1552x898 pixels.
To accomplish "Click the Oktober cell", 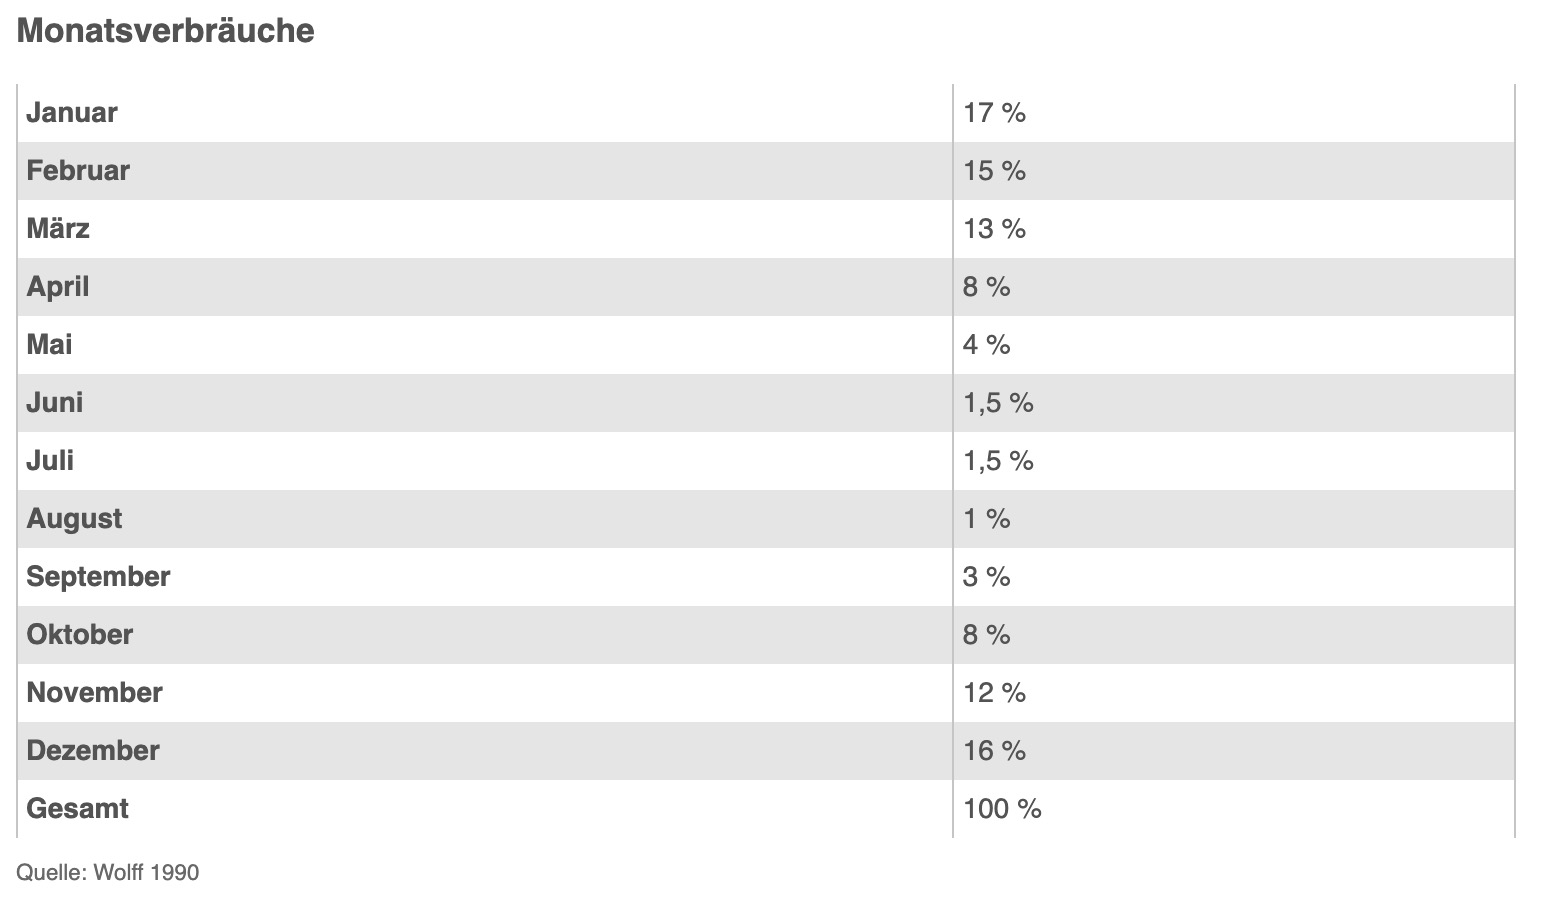I will click(79, 634).
